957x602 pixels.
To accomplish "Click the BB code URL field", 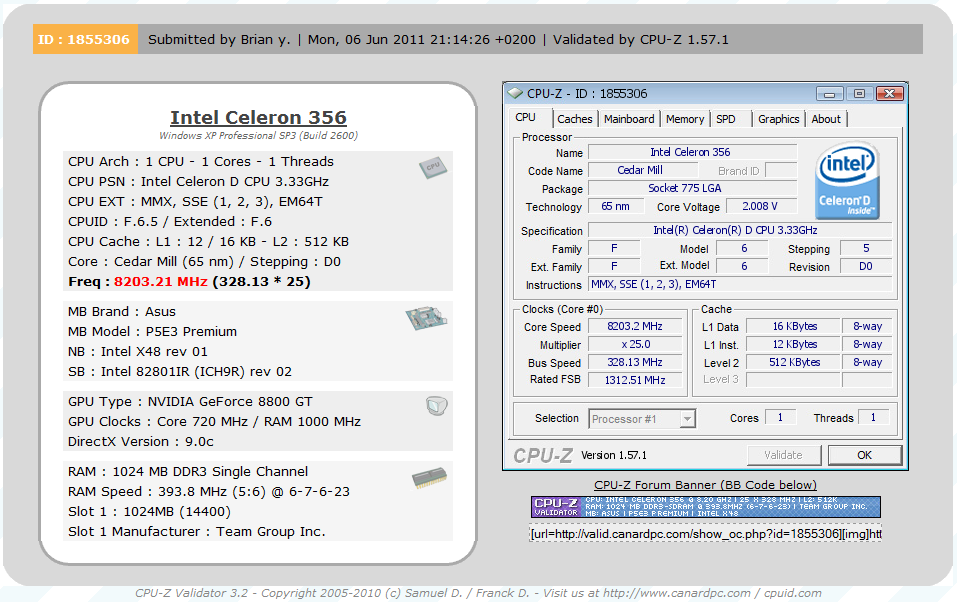I will (706, 534).
